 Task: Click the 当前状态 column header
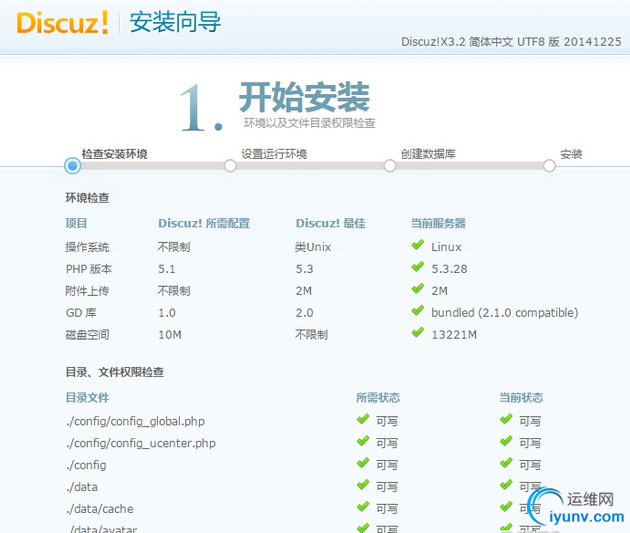pos(521,398)
